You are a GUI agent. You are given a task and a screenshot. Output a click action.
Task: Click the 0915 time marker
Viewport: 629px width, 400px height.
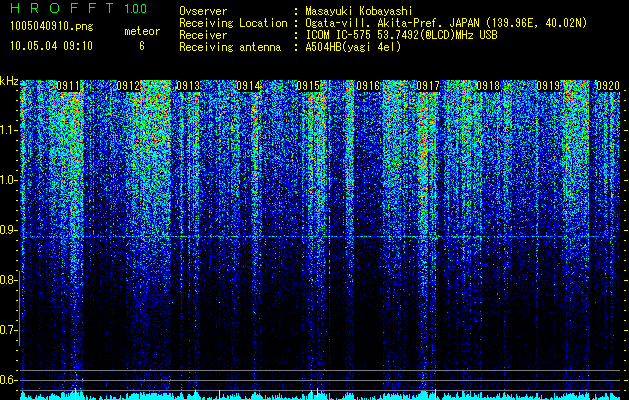pyautogui.click(x=308, y=86)
